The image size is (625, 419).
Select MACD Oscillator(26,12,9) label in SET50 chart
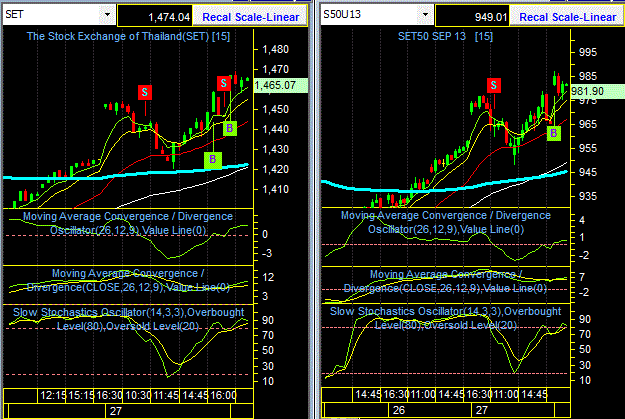pyautogui.click(x=446, y=222)
